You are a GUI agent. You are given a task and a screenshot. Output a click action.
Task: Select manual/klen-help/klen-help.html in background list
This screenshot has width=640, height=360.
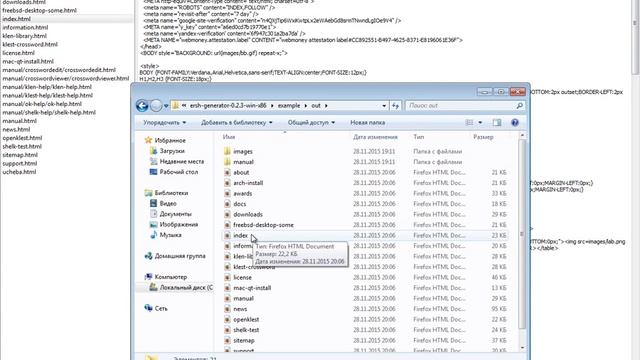(x=47, y=87)
